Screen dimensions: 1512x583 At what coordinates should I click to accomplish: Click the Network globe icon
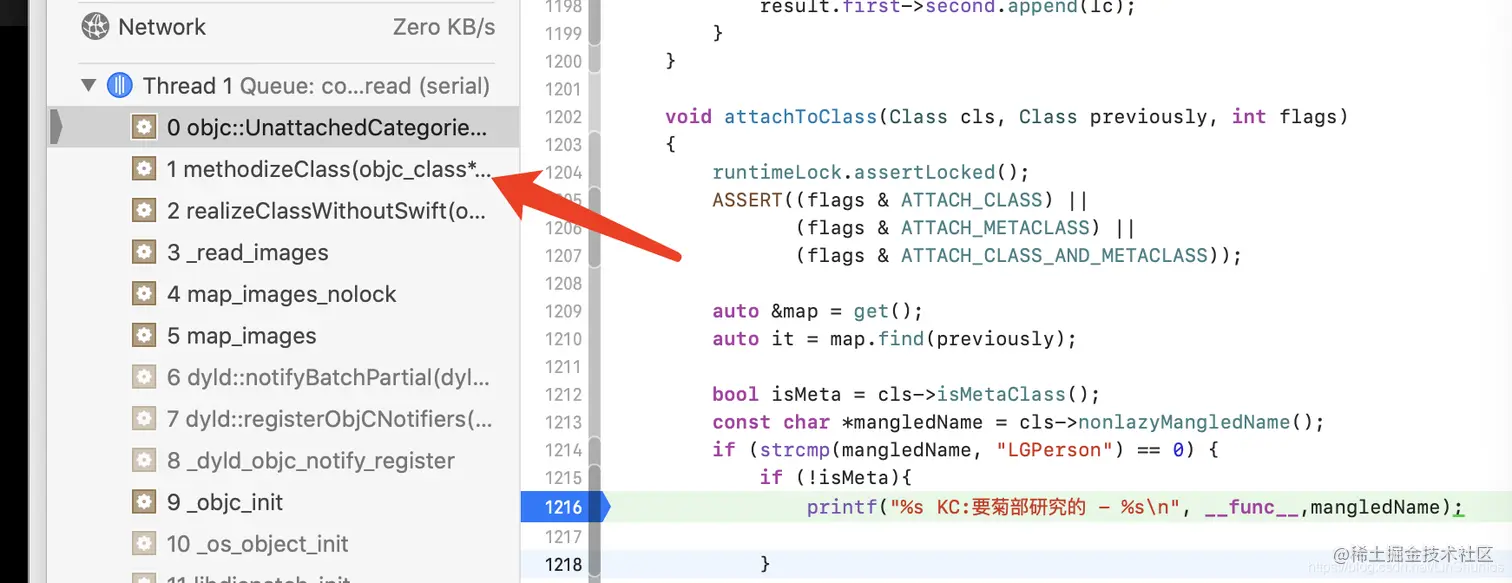pyautogui.click(x=95, y=27)
